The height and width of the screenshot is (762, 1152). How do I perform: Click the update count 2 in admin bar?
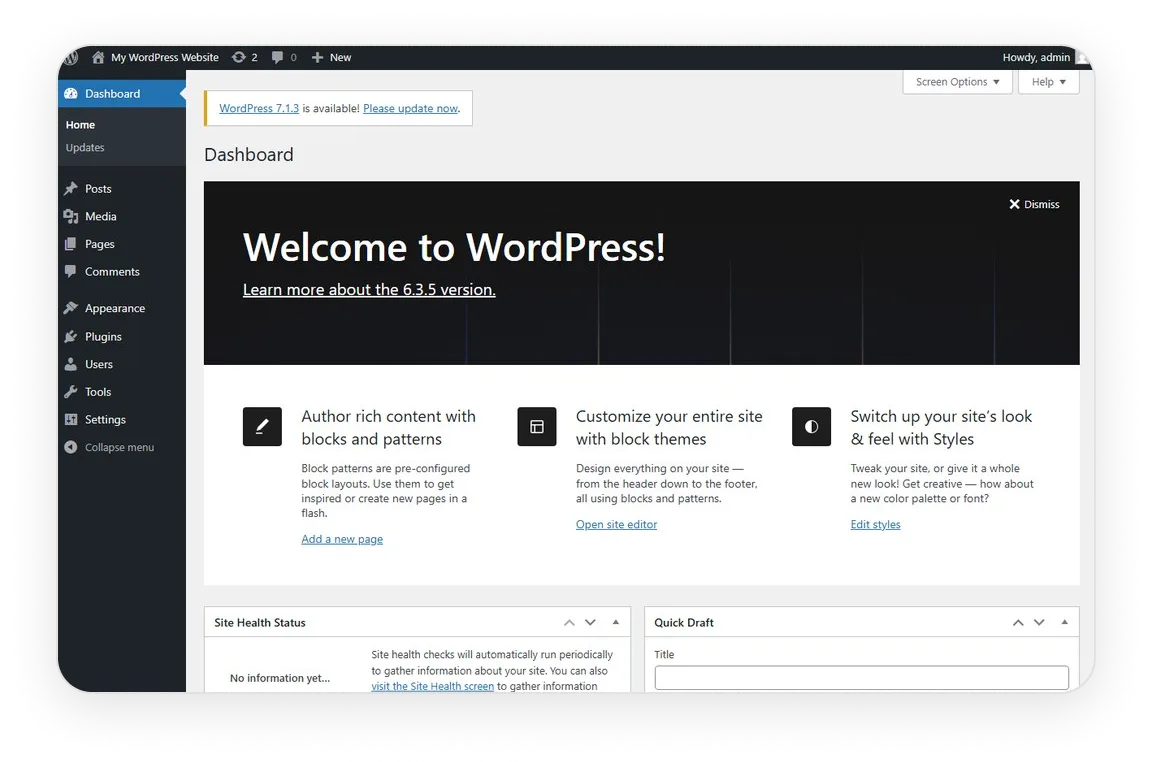pos(255,57)
